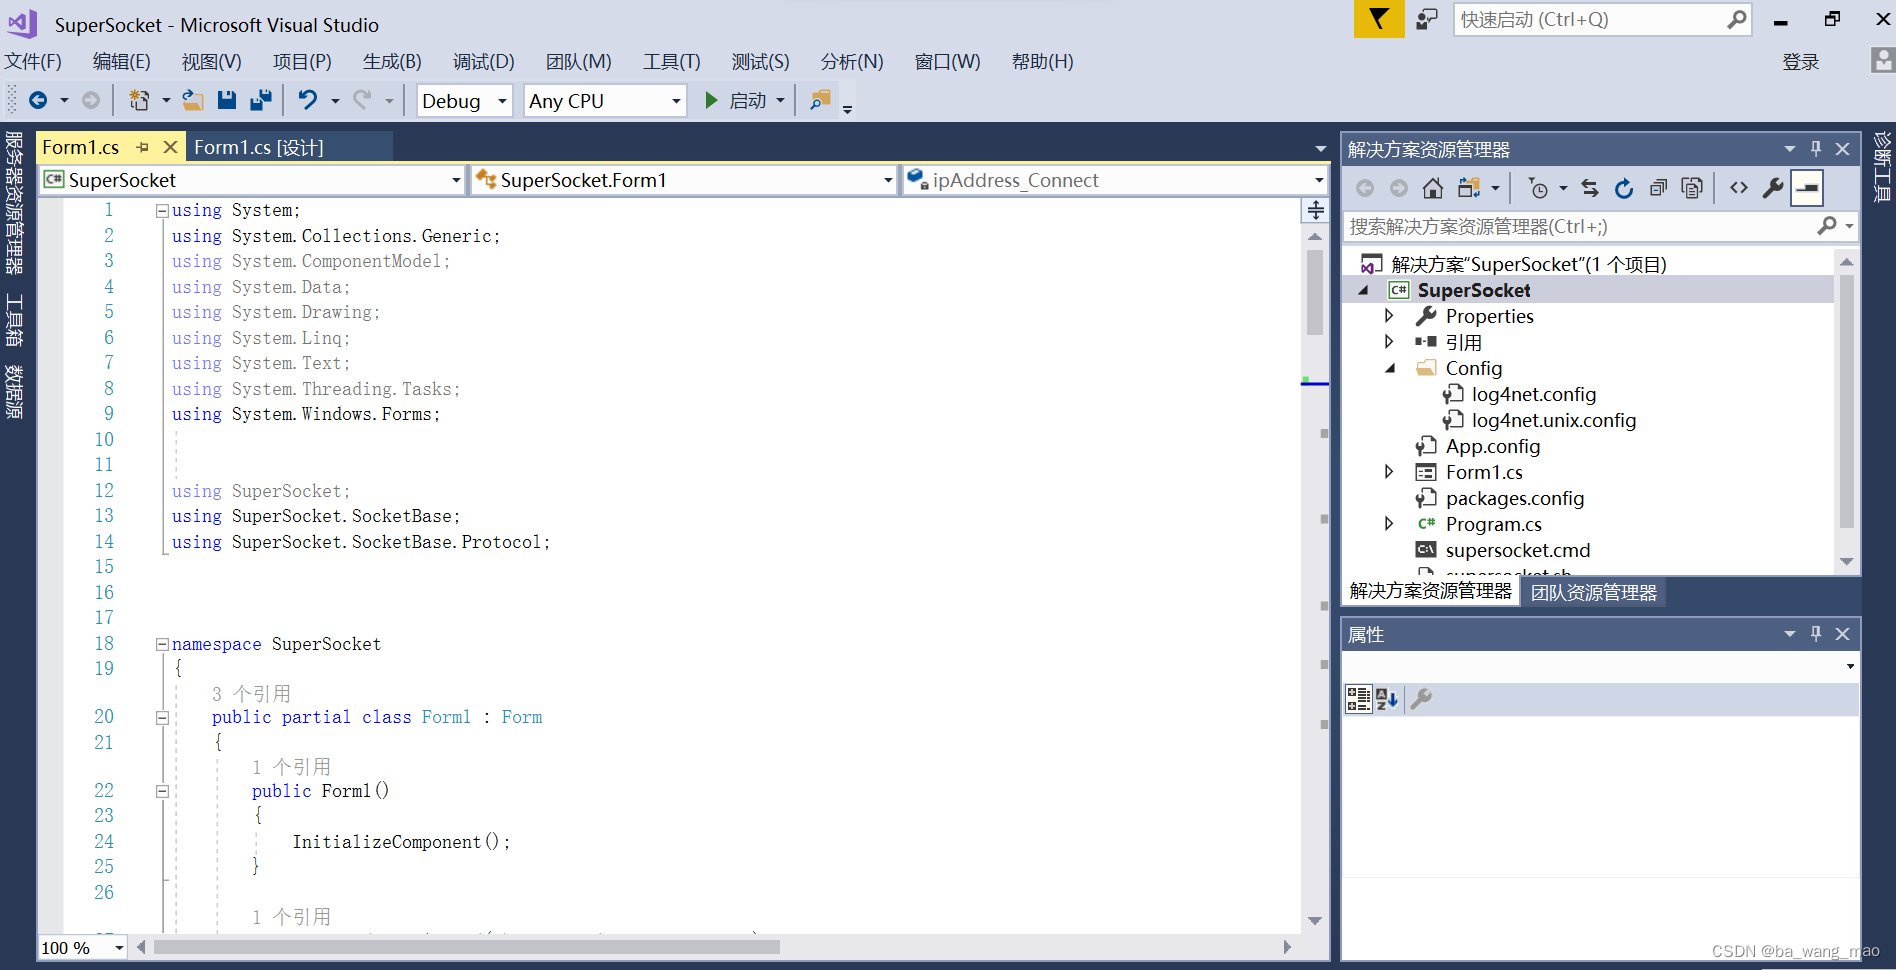Start debugging with the green play button
This screenshot has width=1896, height=970.
point(711,100)
